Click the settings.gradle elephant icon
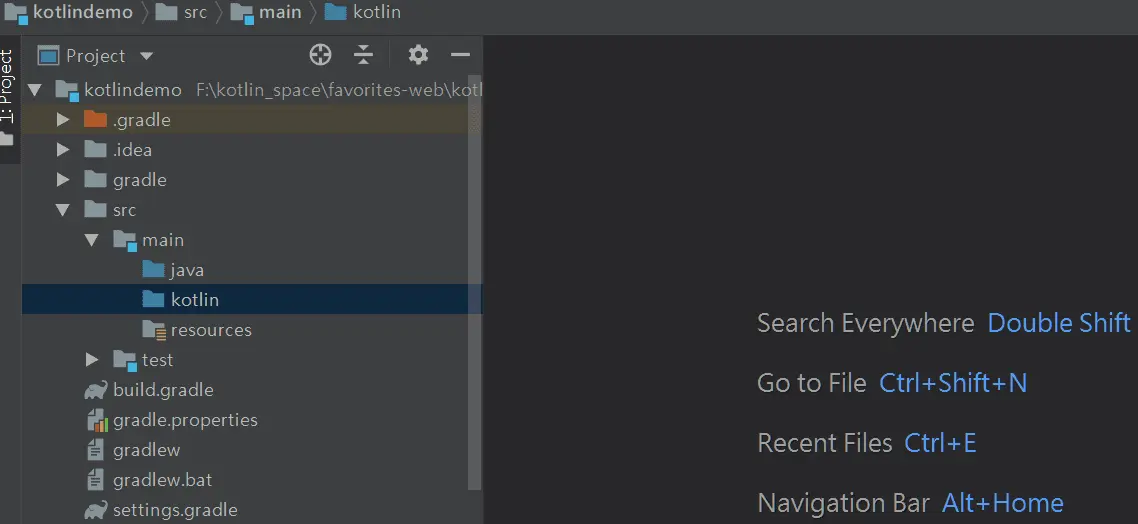Image resolution: width=1138 pixels, height=524 pixels. tap(96, 510)
